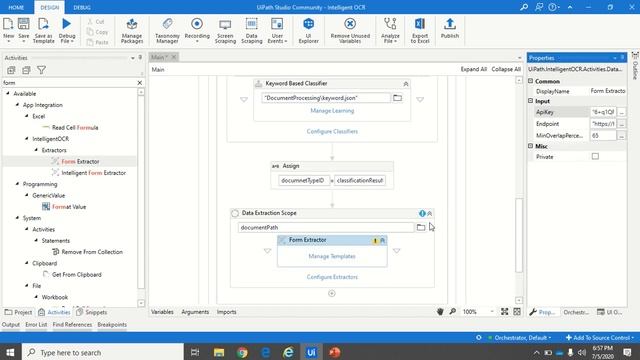
Task: Click Manage Learning link
Action: click(x=332, y=111)
